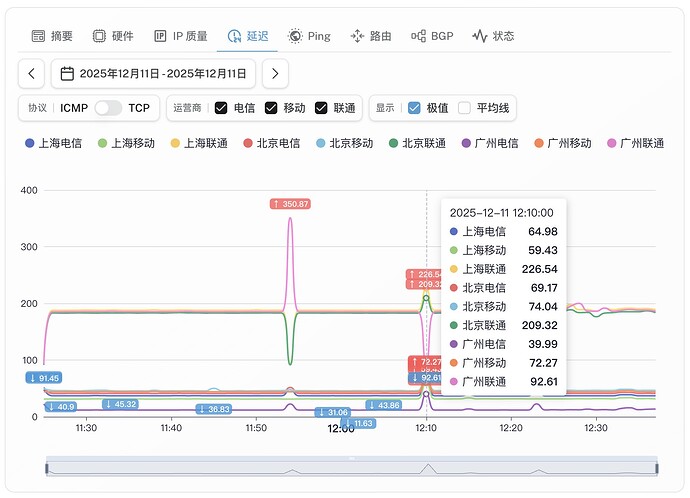Uncheck the 电信 carrier checkbox
Image resolution: width=690 pixels, height=498 pixels.
(221, 108)
